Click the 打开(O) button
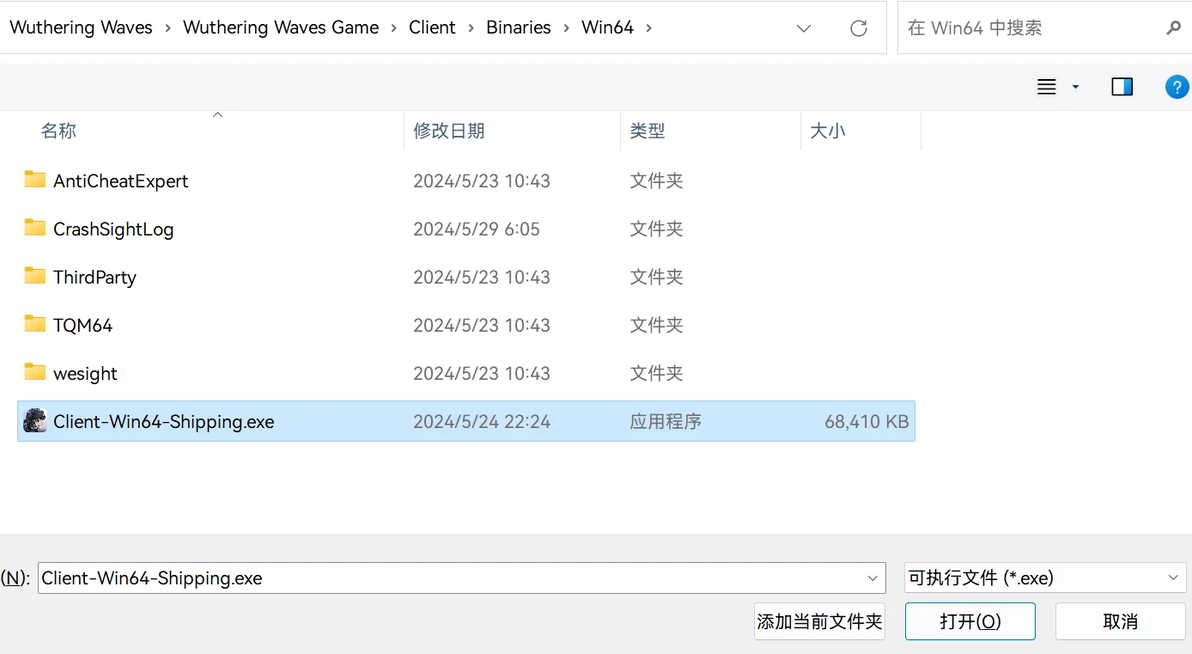 coord(970,621)
